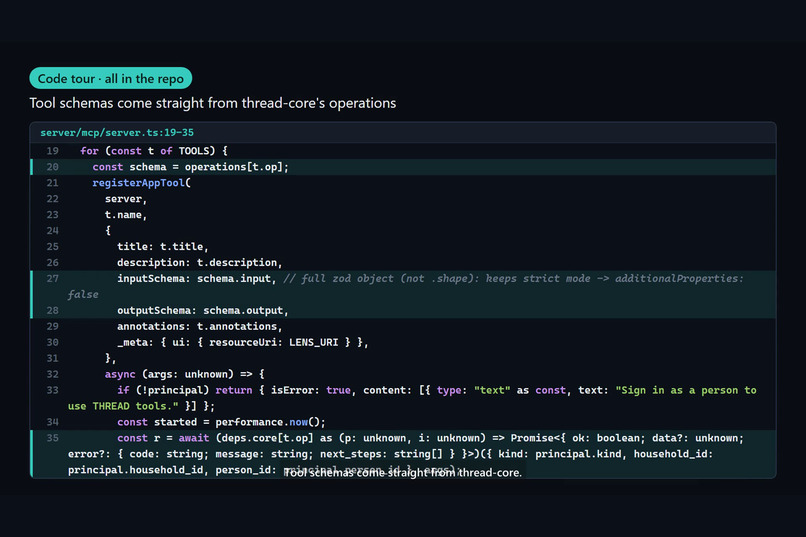
Task: Click the wrapped 'false' comment continuation
Action: click(x=83, y=294)
